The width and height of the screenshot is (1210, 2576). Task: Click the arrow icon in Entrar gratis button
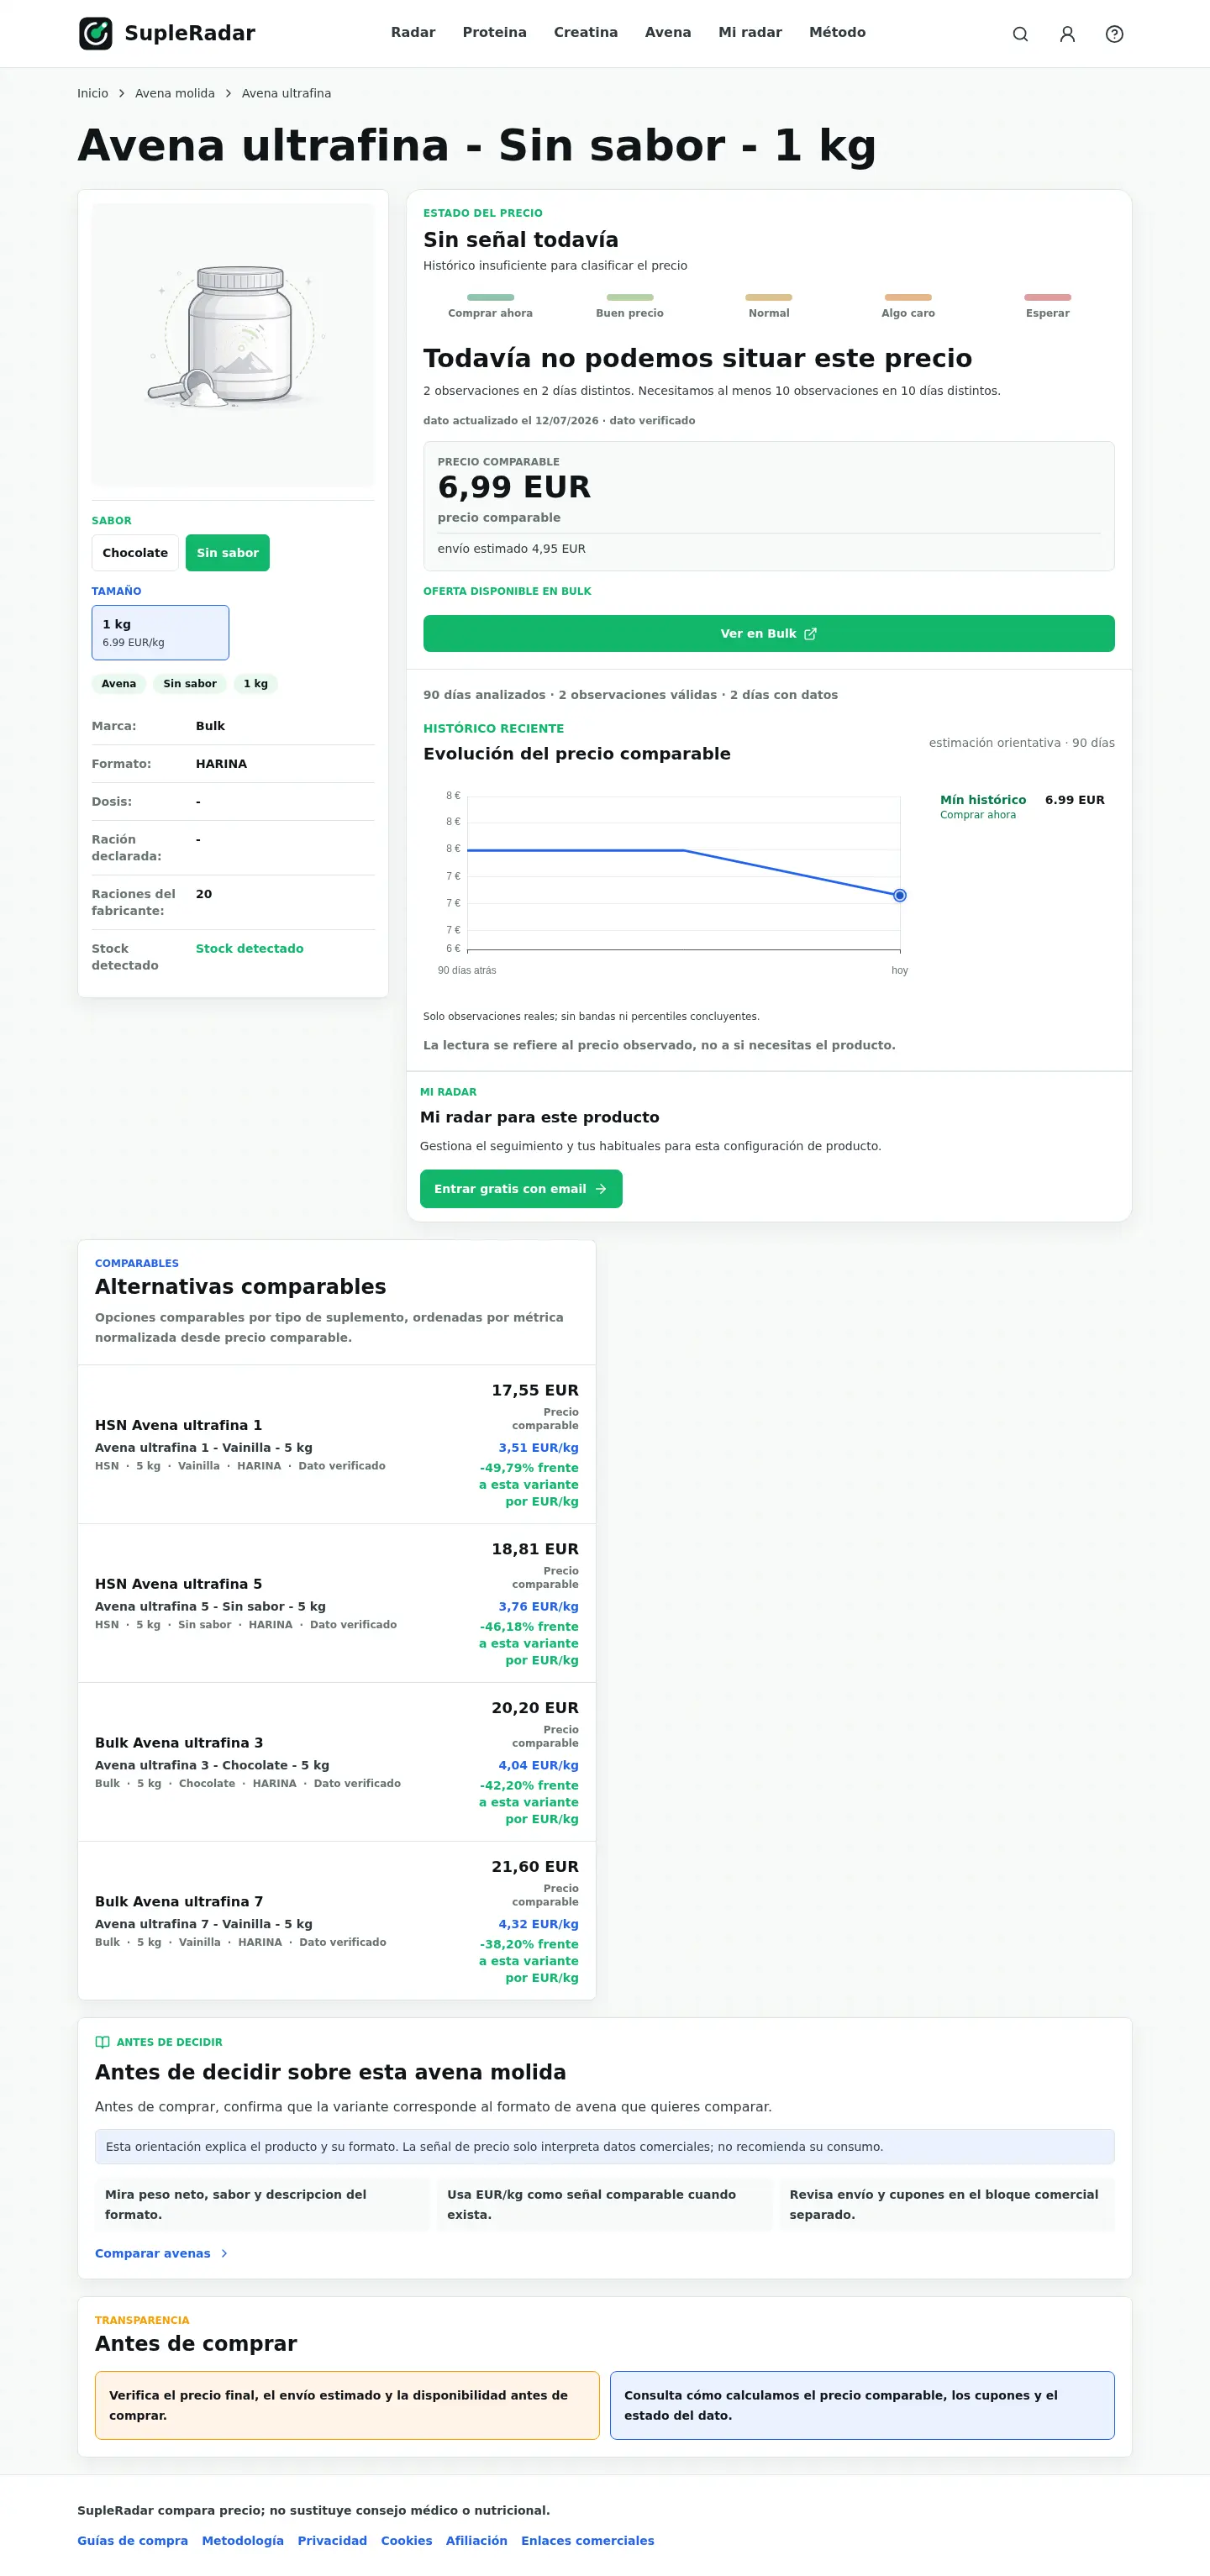pos(601,1189)
